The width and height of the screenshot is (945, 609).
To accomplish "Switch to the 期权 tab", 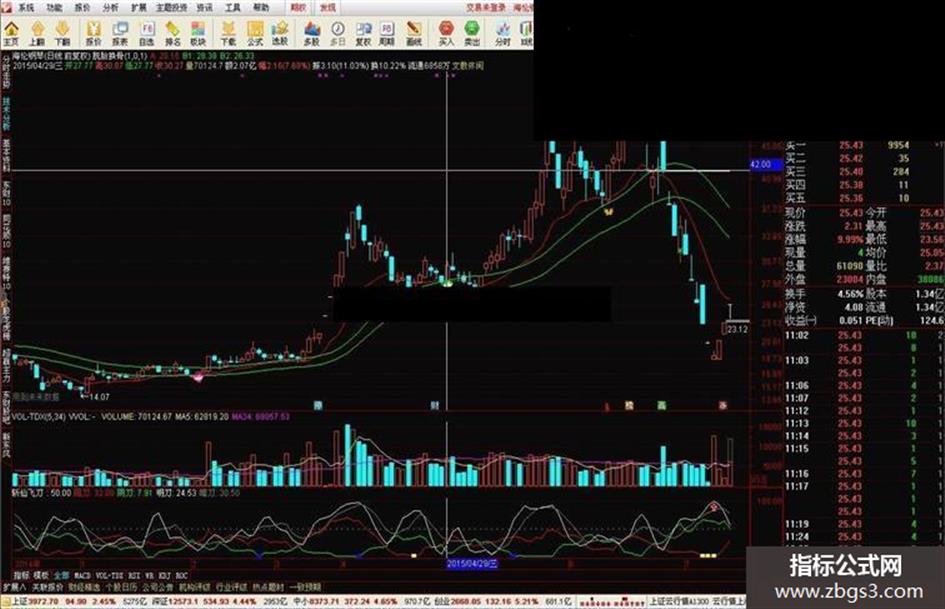I will [x=298, y=8].
